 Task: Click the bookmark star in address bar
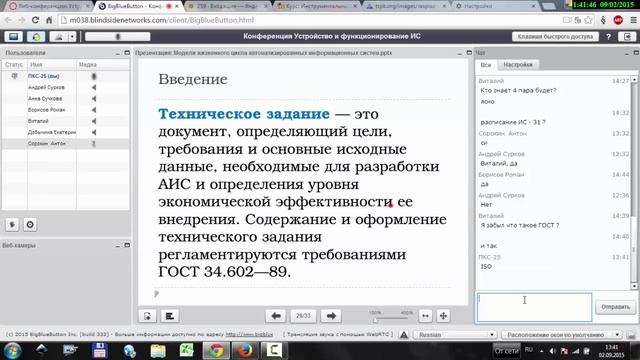tap(588, 20)
